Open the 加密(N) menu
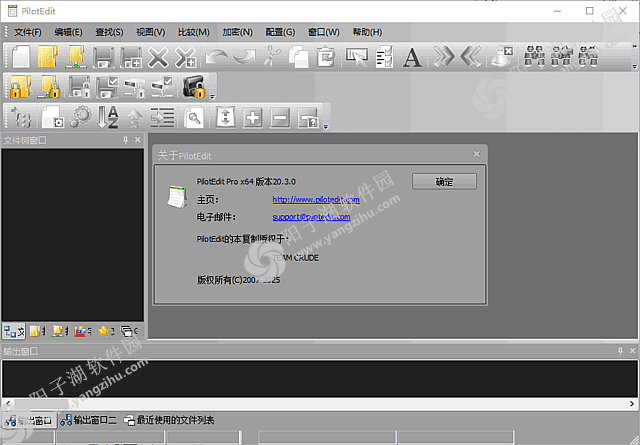 (x=237, y=32)
